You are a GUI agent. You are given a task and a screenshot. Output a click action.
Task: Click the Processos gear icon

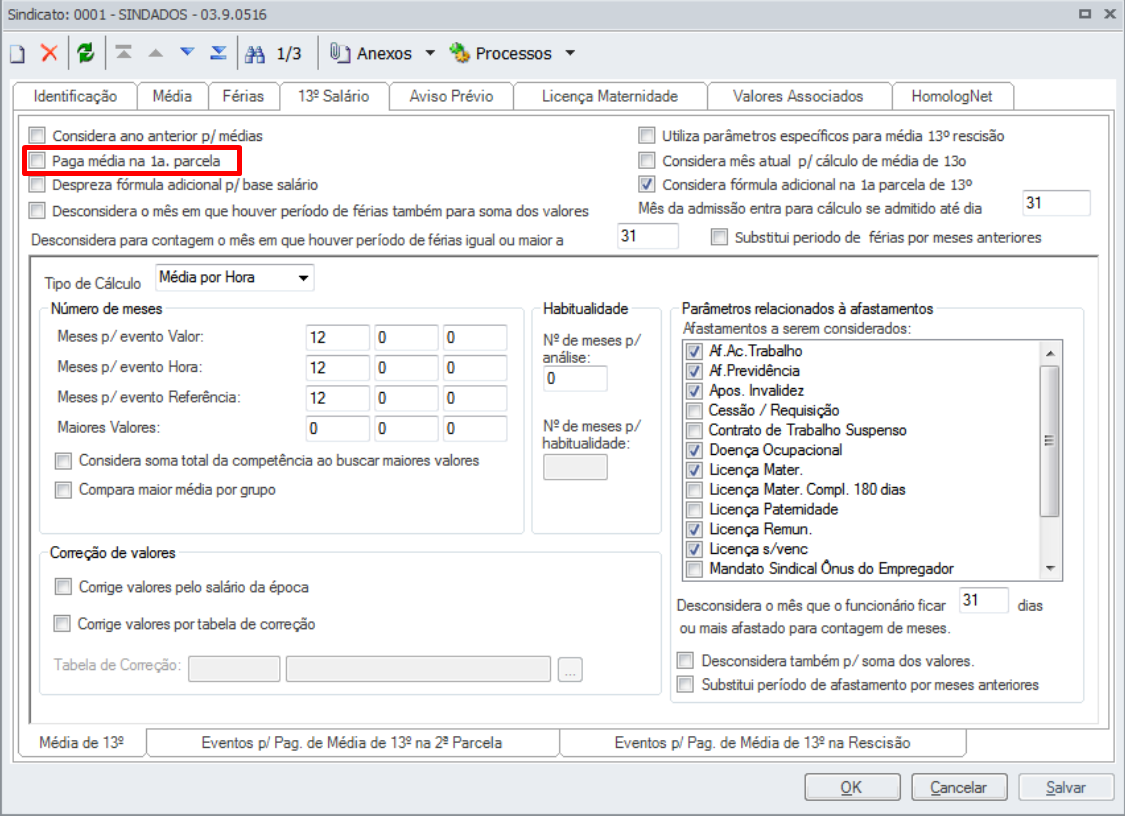pos(459,52)
